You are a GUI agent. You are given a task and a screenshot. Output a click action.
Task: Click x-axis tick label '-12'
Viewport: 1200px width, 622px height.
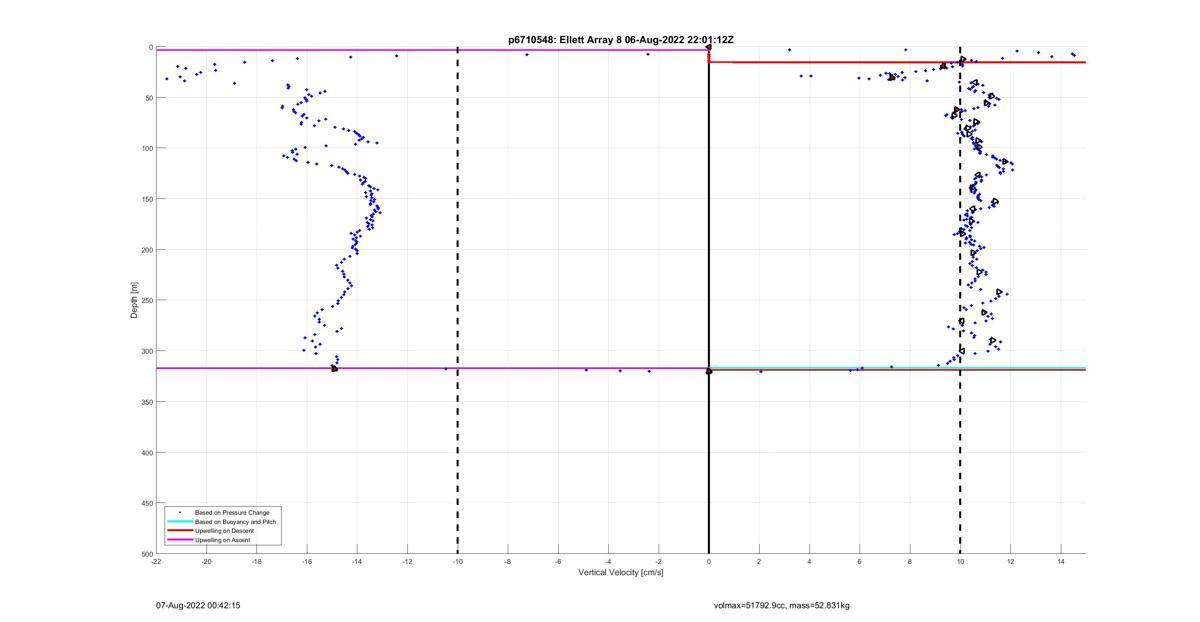[407, 561]
